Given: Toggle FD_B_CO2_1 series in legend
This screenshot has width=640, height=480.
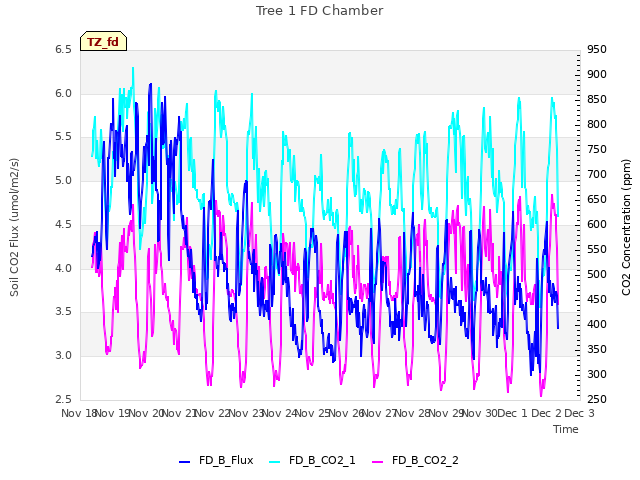Looking at the screenshot, I should (313, 460).
